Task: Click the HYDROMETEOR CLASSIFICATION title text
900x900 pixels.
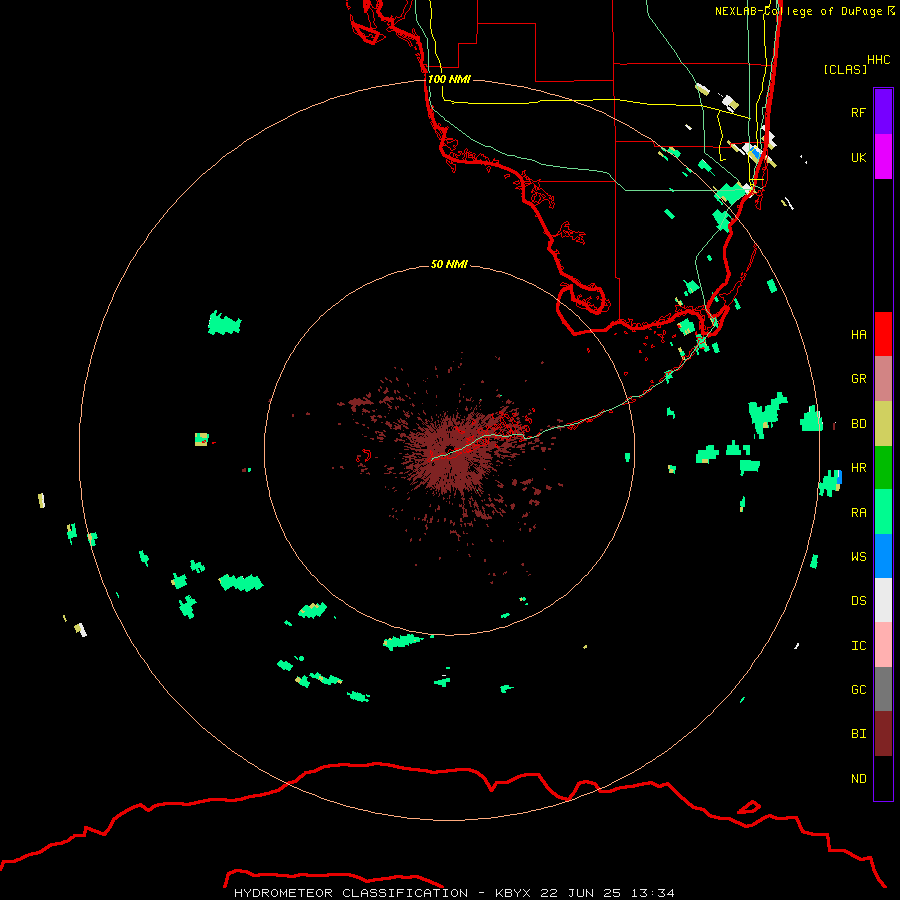Action: (x=351, y=893)
